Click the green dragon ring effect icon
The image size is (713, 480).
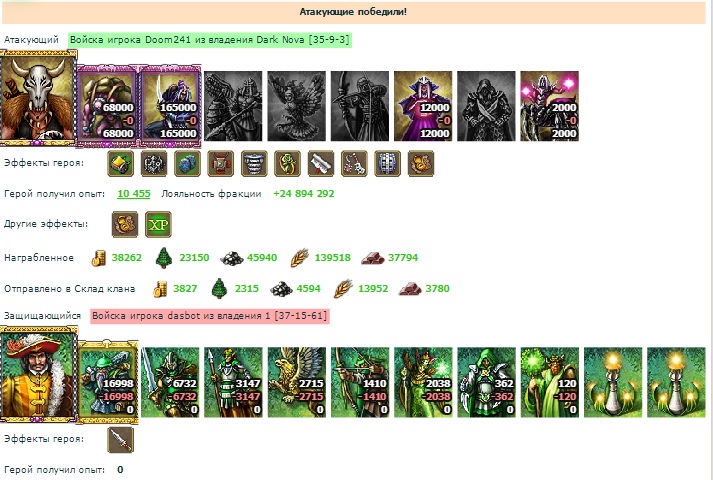point(287,163)
